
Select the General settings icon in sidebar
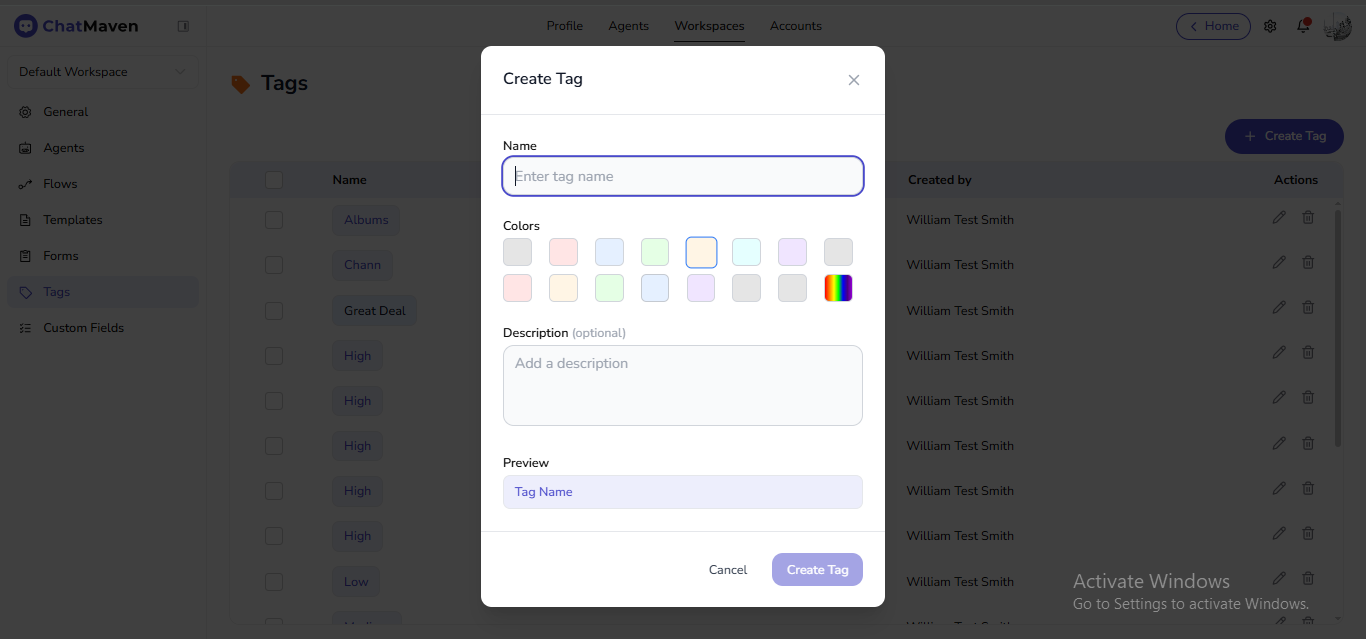click(25, 111)
